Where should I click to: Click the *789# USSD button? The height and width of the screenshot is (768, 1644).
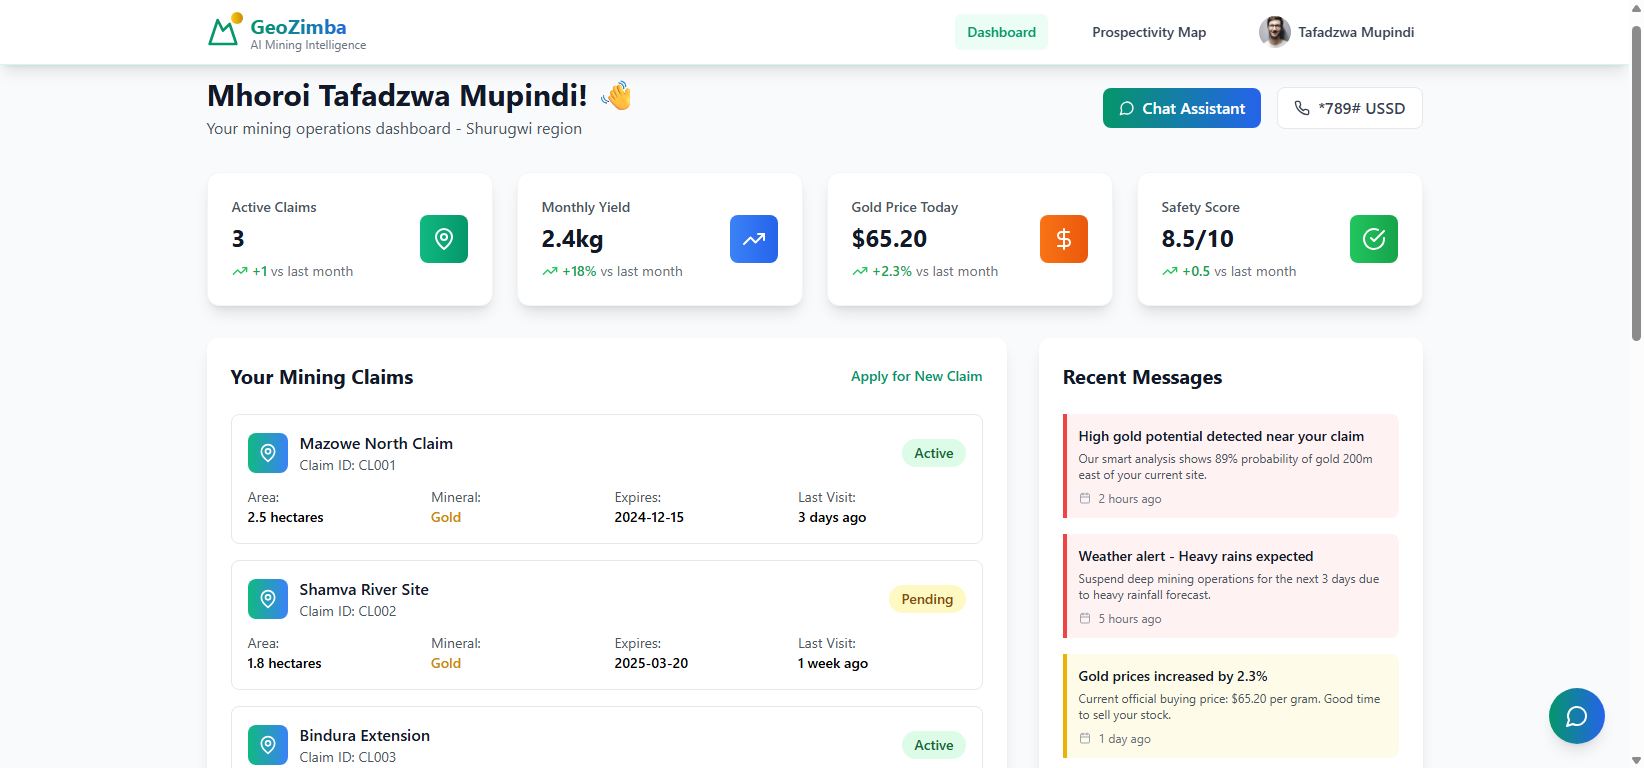pyautogui.click(x=1349, y=108)
